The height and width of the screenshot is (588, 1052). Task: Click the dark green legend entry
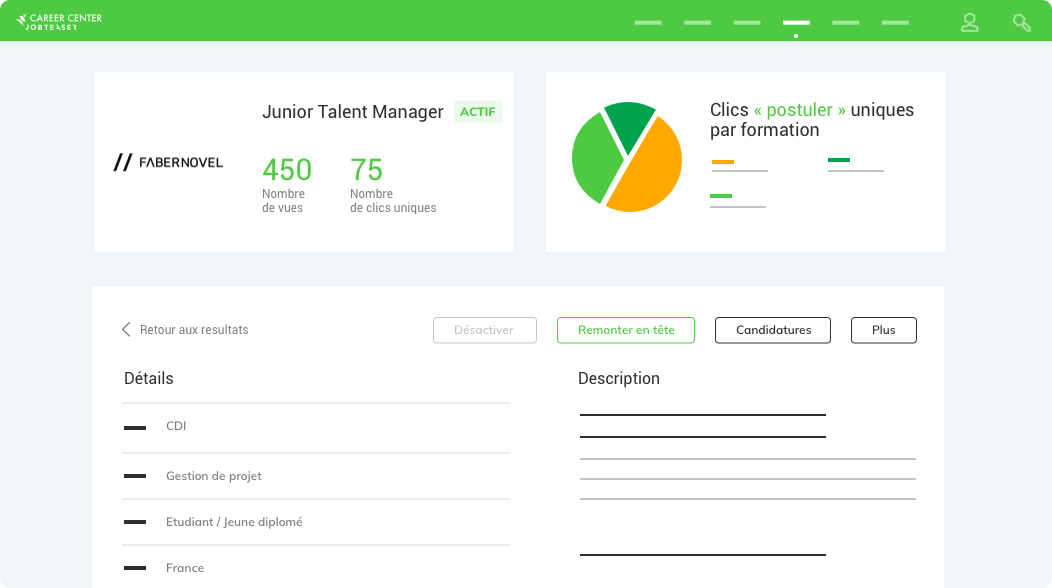855,165
